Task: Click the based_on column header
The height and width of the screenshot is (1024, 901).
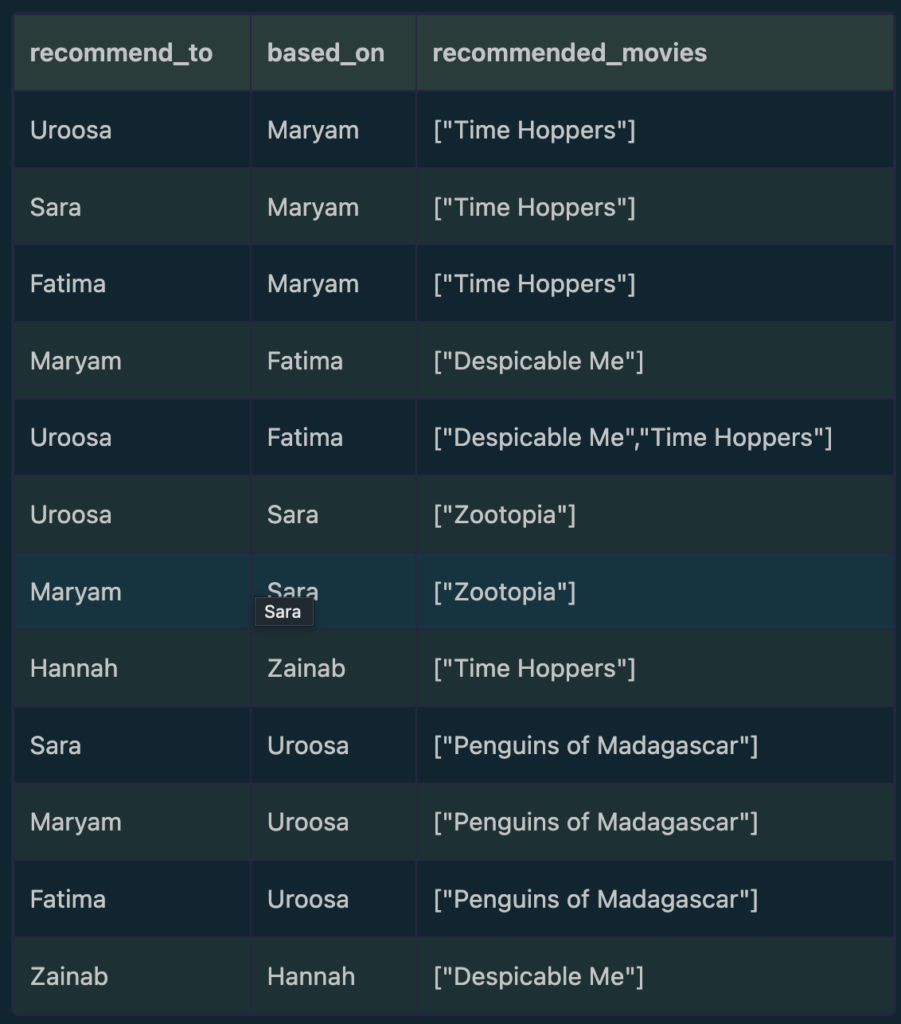Action: tap(325, 53)
